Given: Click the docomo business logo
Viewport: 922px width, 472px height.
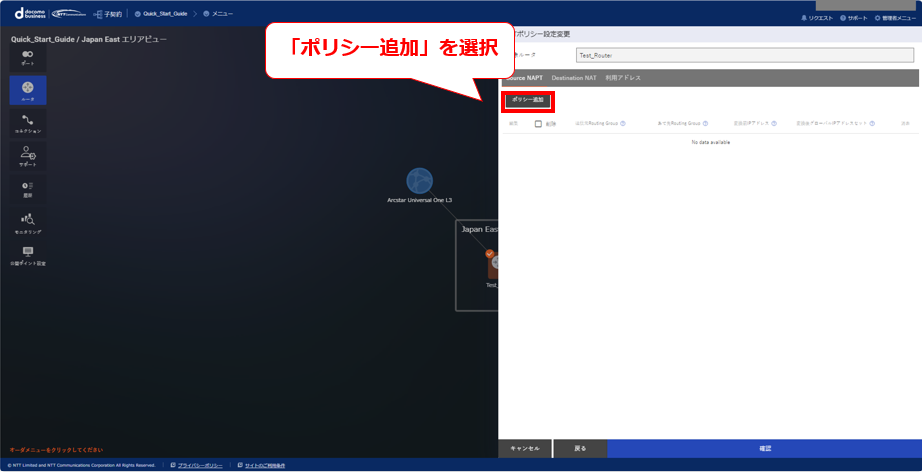Looking at the screenshot, I should (31, 13).
